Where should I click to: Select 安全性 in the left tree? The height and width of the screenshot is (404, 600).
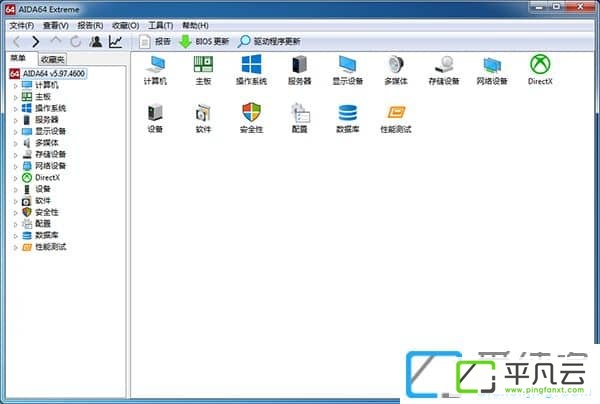[47, 212]
